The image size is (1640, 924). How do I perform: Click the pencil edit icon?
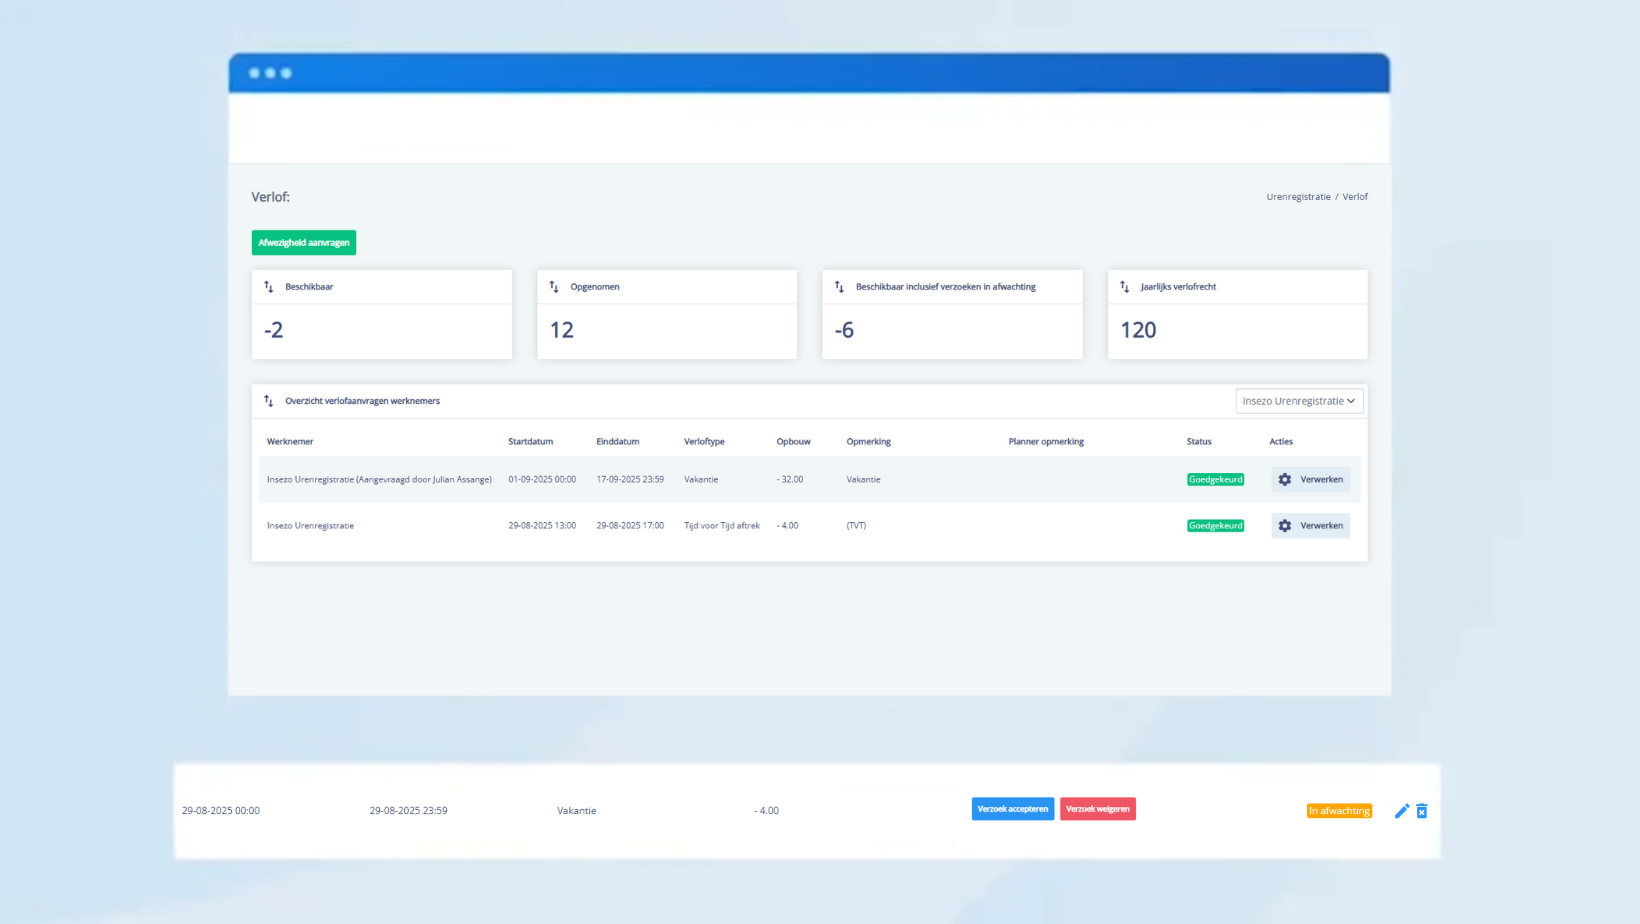coord(1402,811)
